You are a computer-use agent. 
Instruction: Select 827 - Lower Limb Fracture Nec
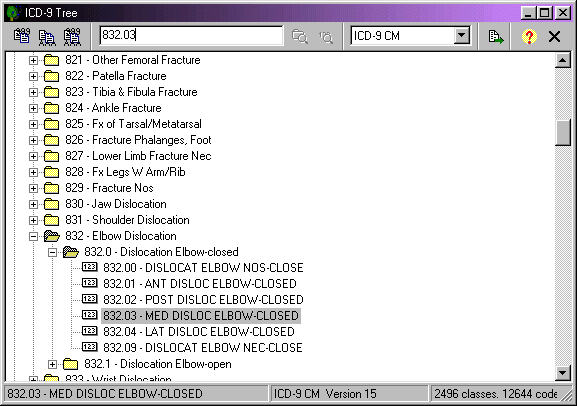tap(138, 156)
